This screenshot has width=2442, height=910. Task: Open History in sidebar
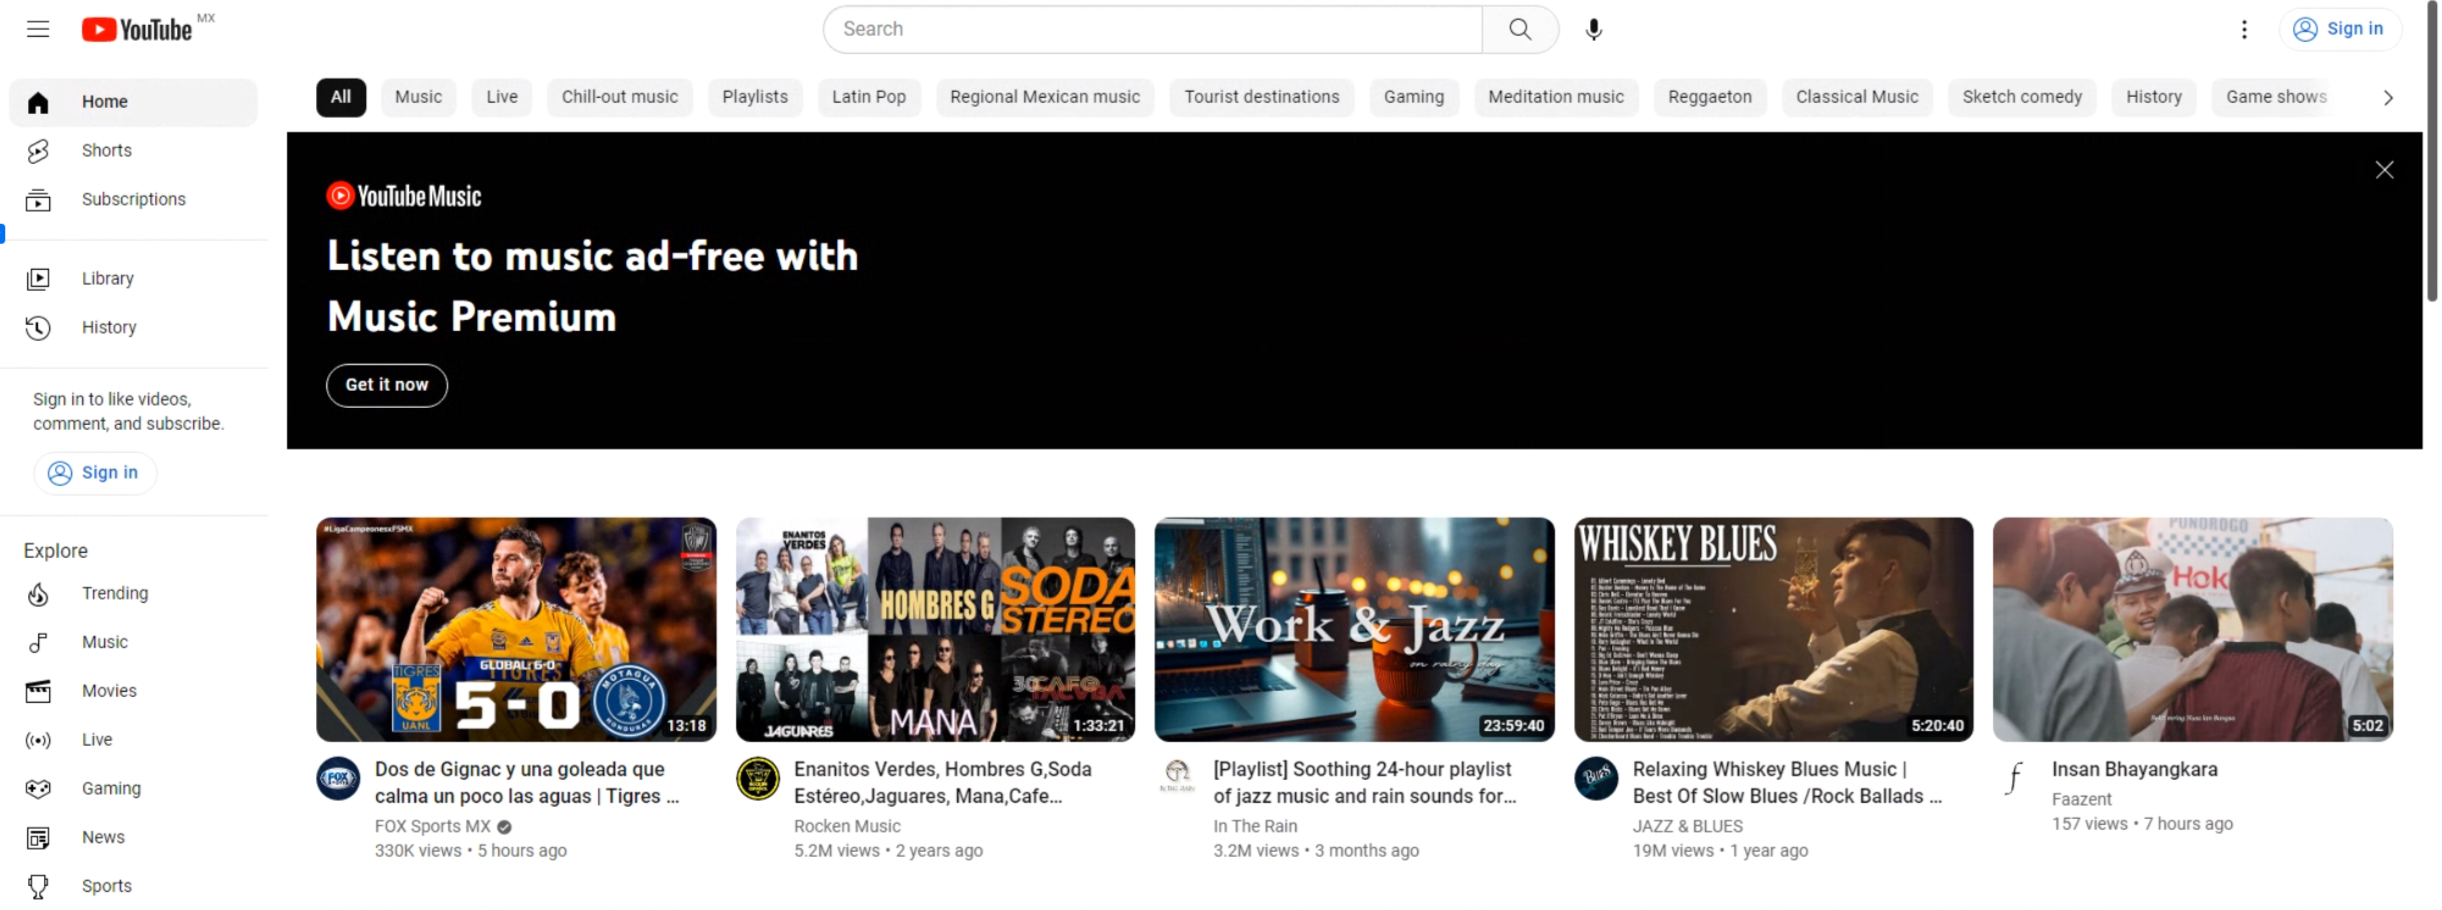click(x=133, y=327)
